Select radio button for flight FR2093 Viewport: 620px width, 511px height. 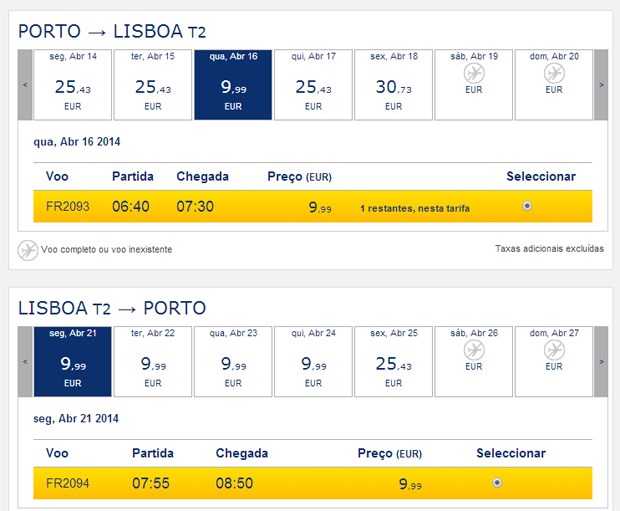(527, 207)
